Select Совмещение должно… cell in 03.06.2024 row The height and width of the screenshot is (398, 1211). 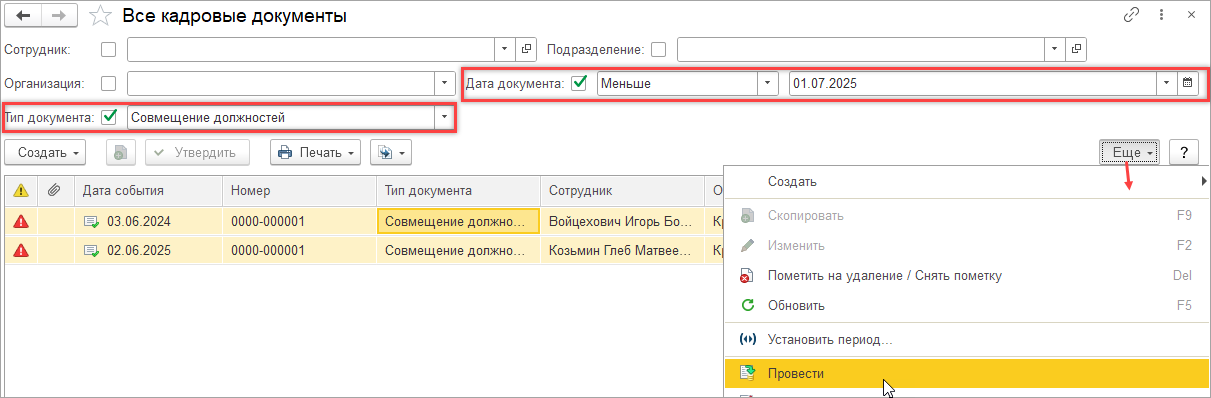click(458, 221)
